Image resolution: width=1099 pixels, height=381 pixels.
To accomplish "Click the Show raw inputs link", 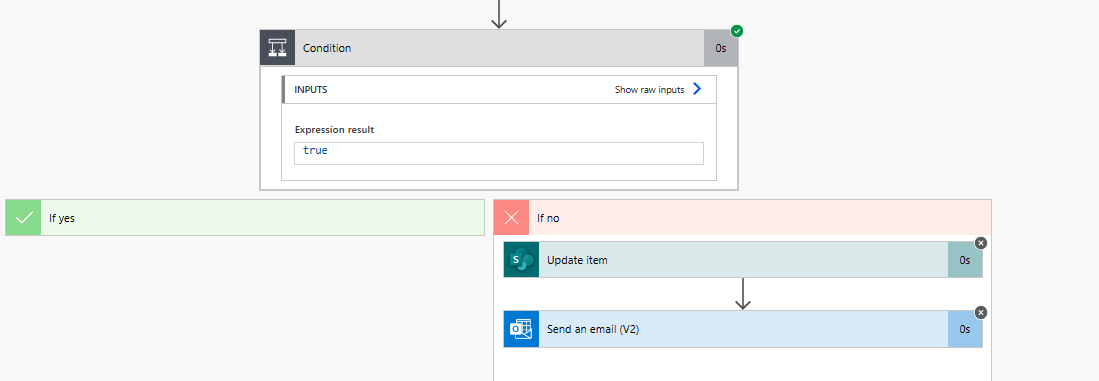I will [650, 90].
